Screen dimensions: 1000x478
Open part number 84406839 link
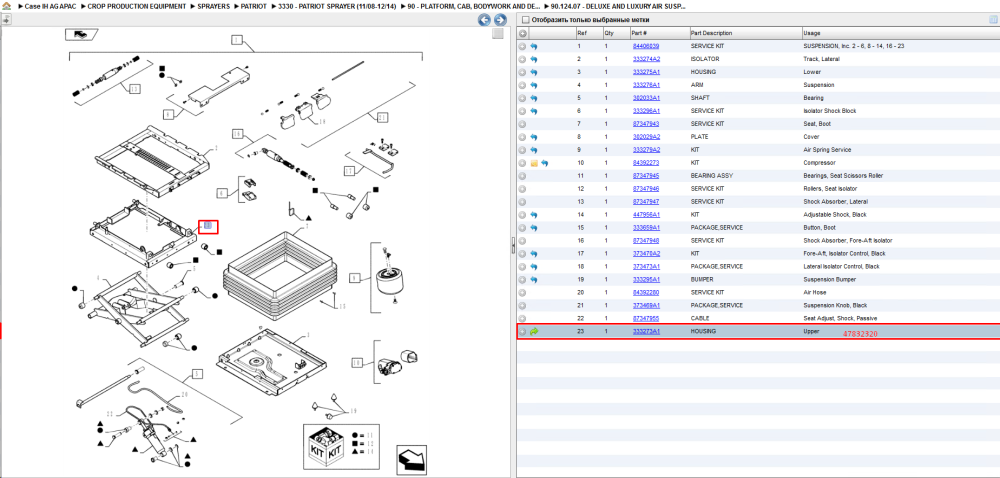tap(645, 47)
